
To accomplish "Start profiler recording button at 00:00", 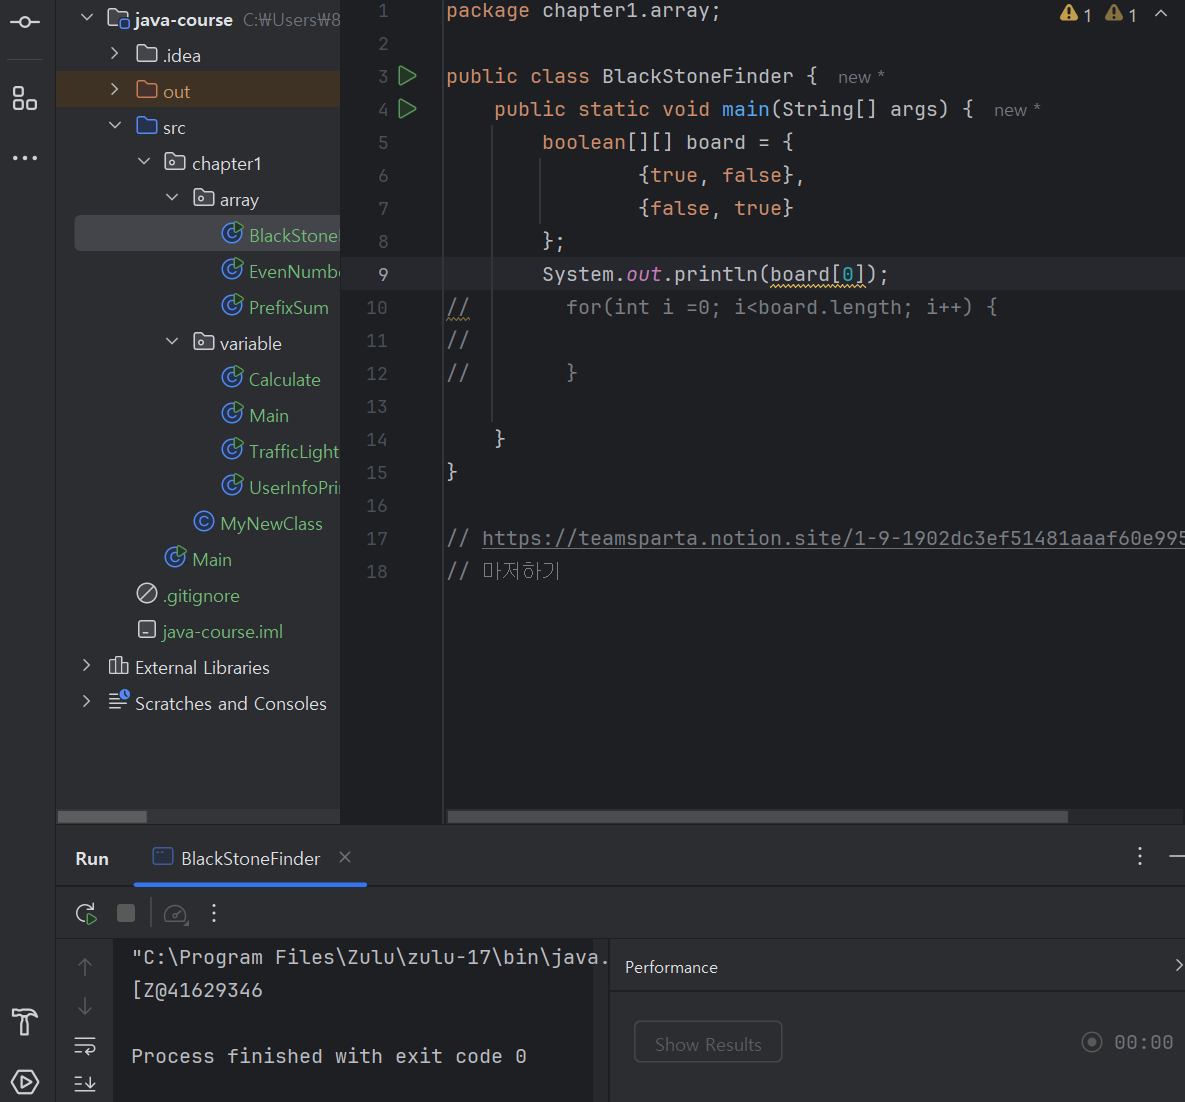I will click(x=1091, y=1042).
